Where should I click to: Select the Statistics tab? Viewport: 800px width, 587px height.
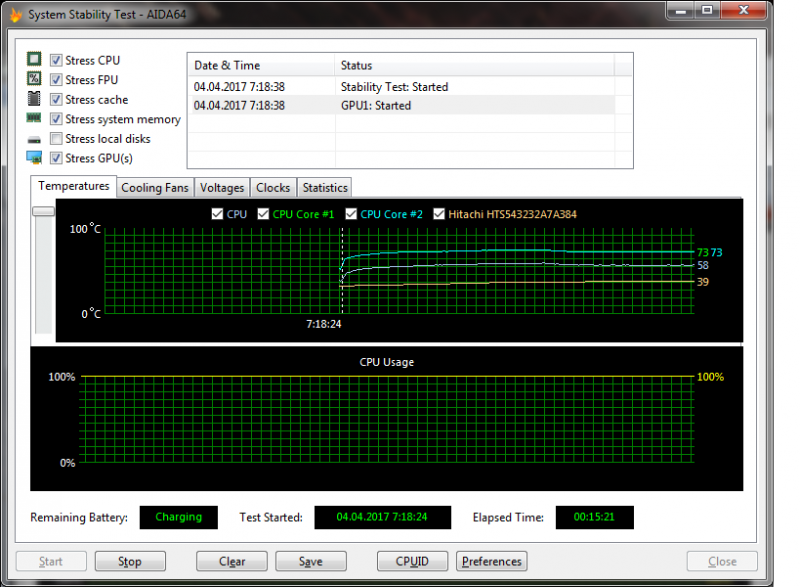point(324,188)
